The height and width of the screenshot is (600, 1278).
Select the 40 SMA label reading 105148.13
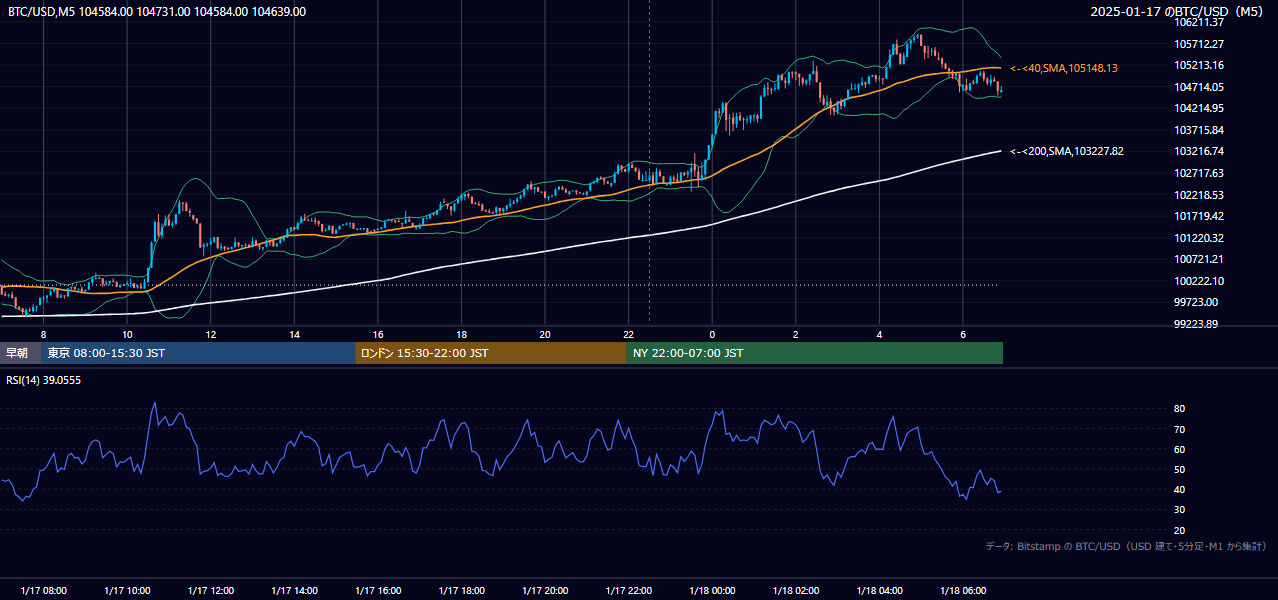click(x=1064, y=68)
